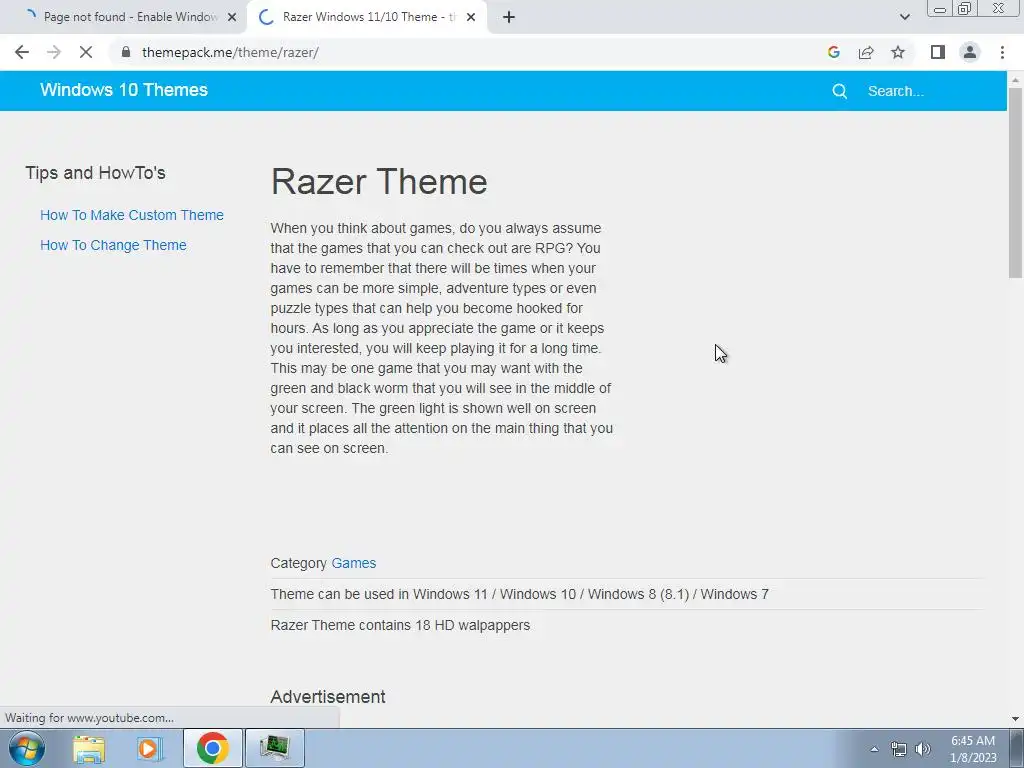Go back to the previous page

(x=22, y=52)
